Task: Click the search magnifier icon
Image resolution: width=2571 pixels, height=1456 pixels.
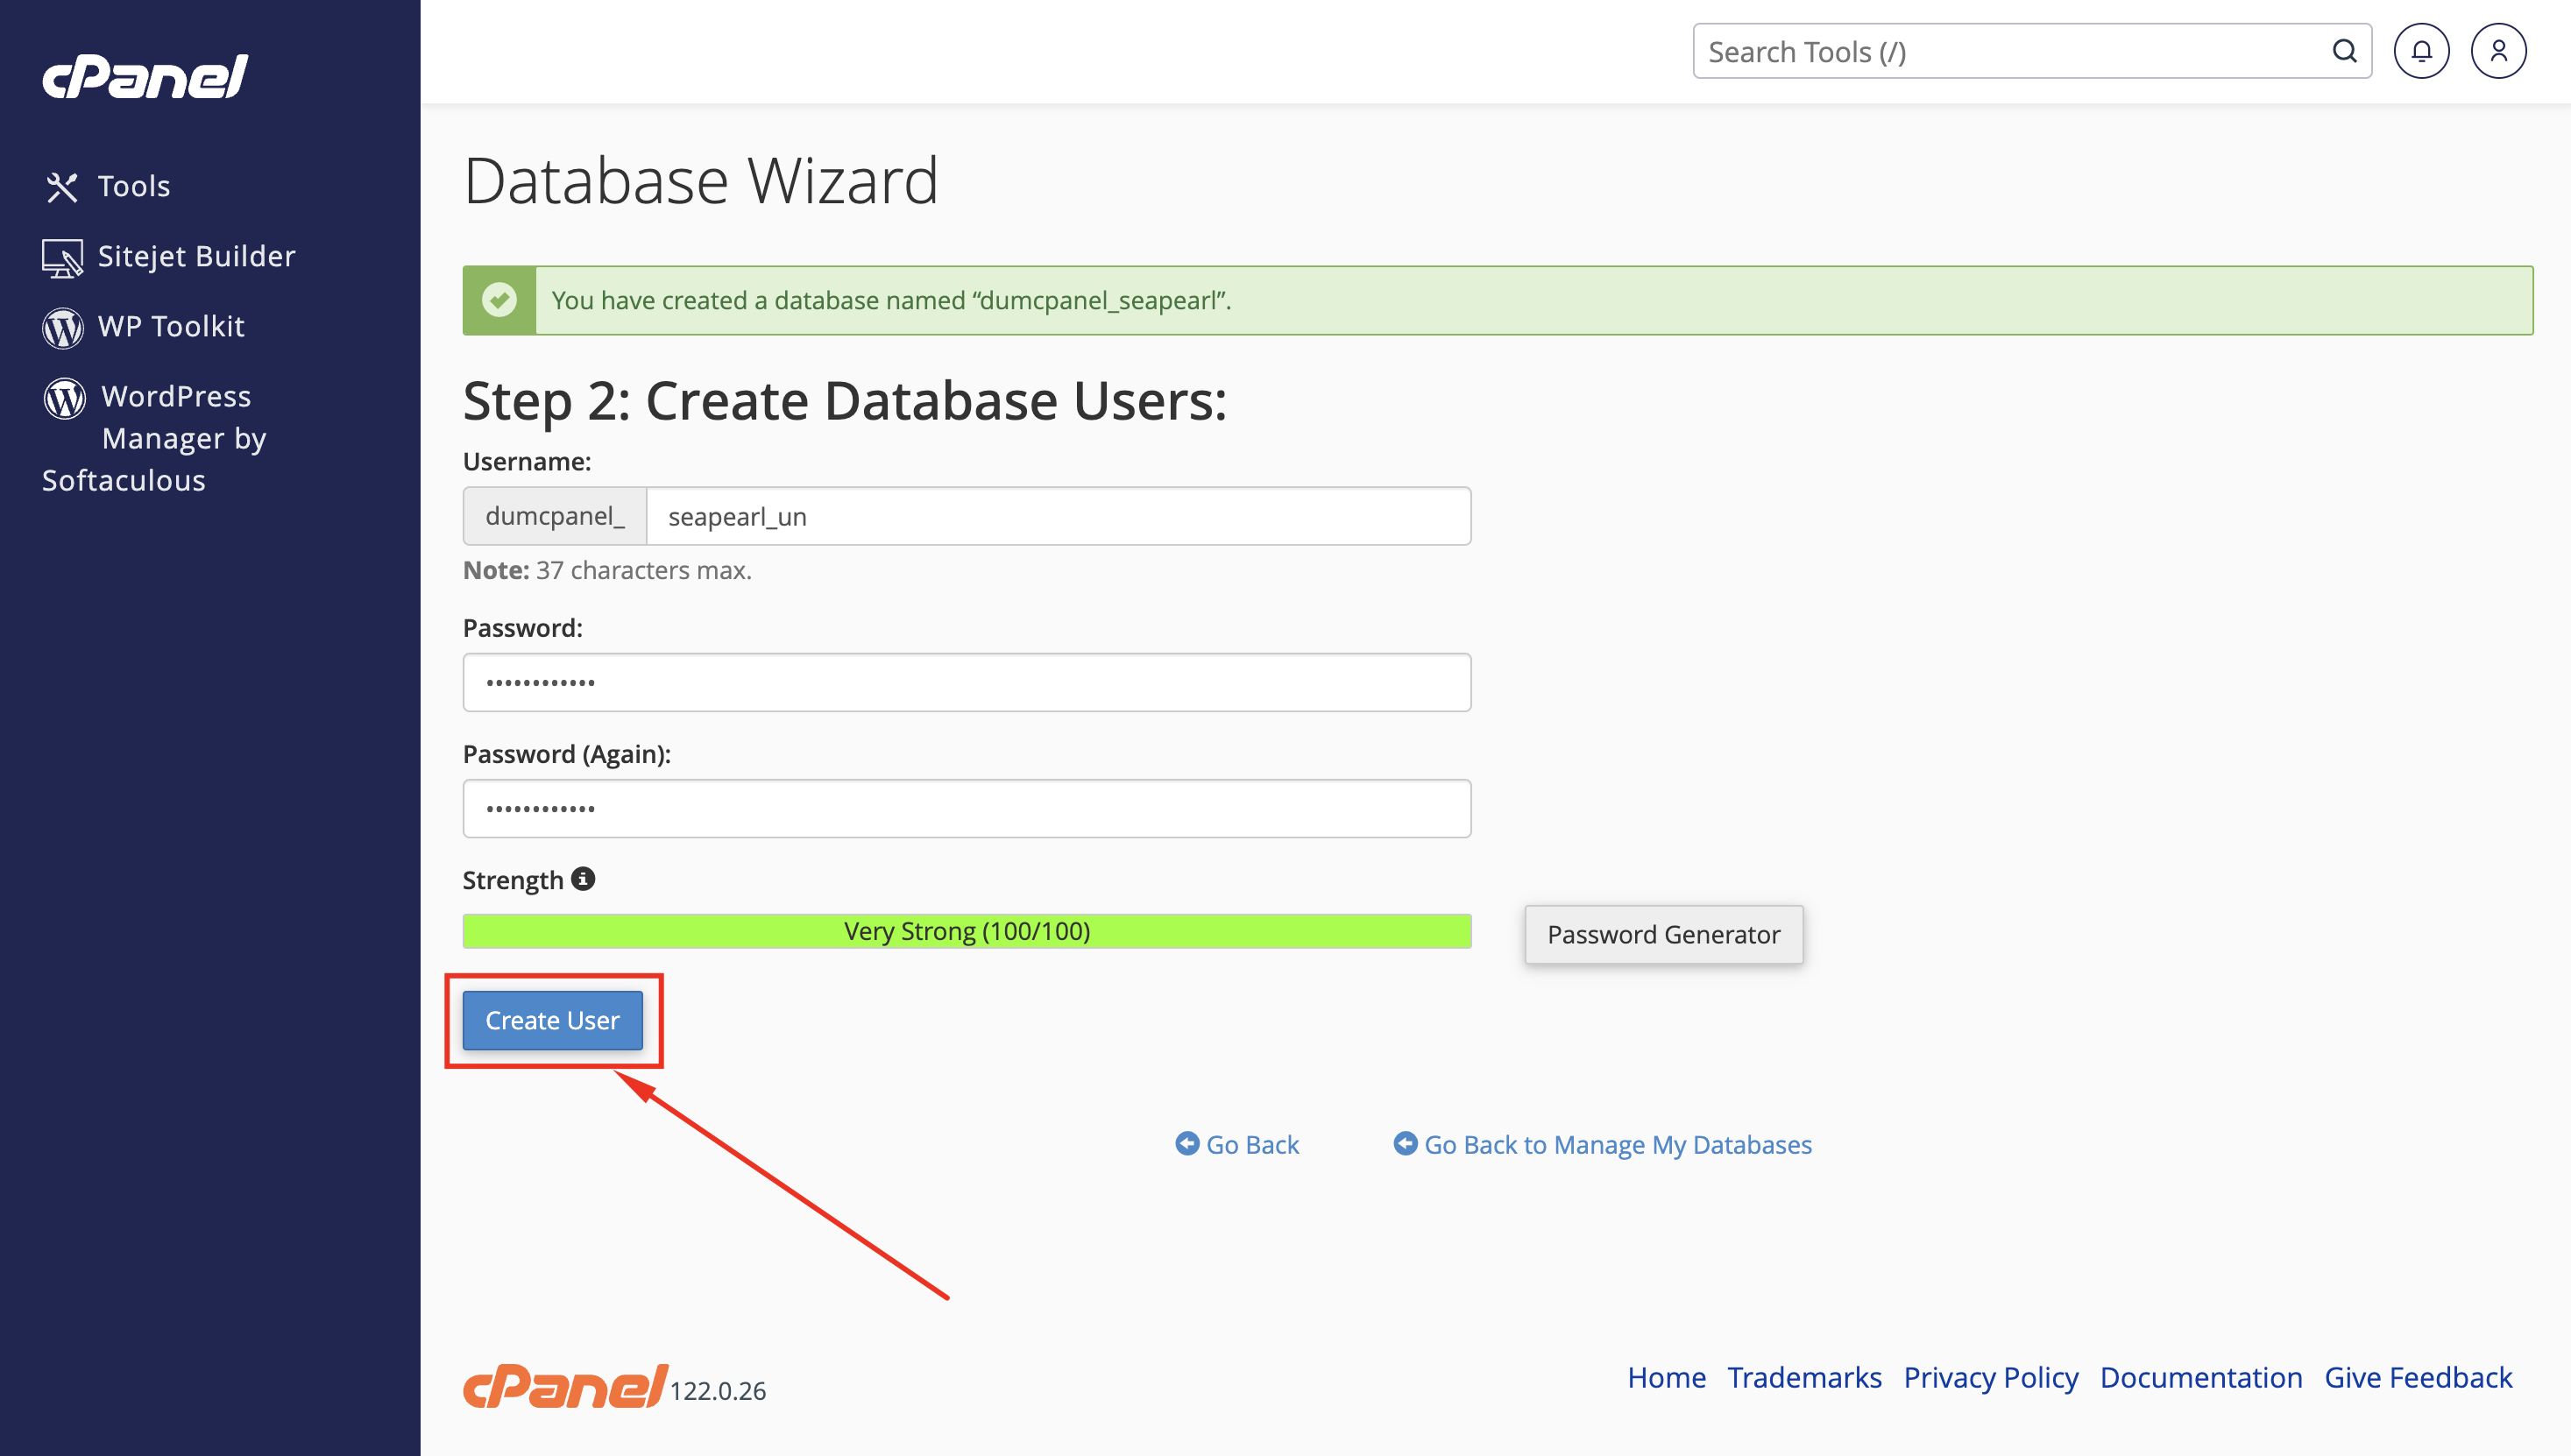Action: pyautogui.click(x=2344, y=51)
